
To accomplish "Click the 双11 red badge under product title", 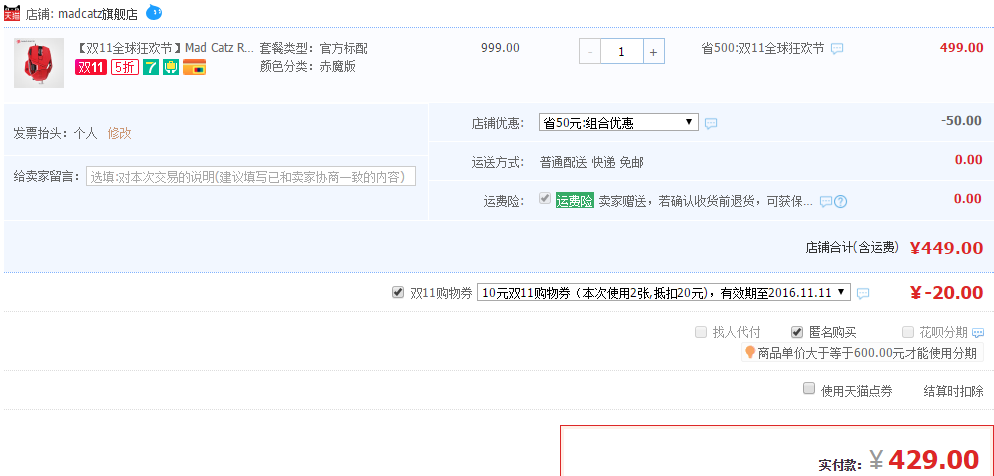I will [91, 67].
